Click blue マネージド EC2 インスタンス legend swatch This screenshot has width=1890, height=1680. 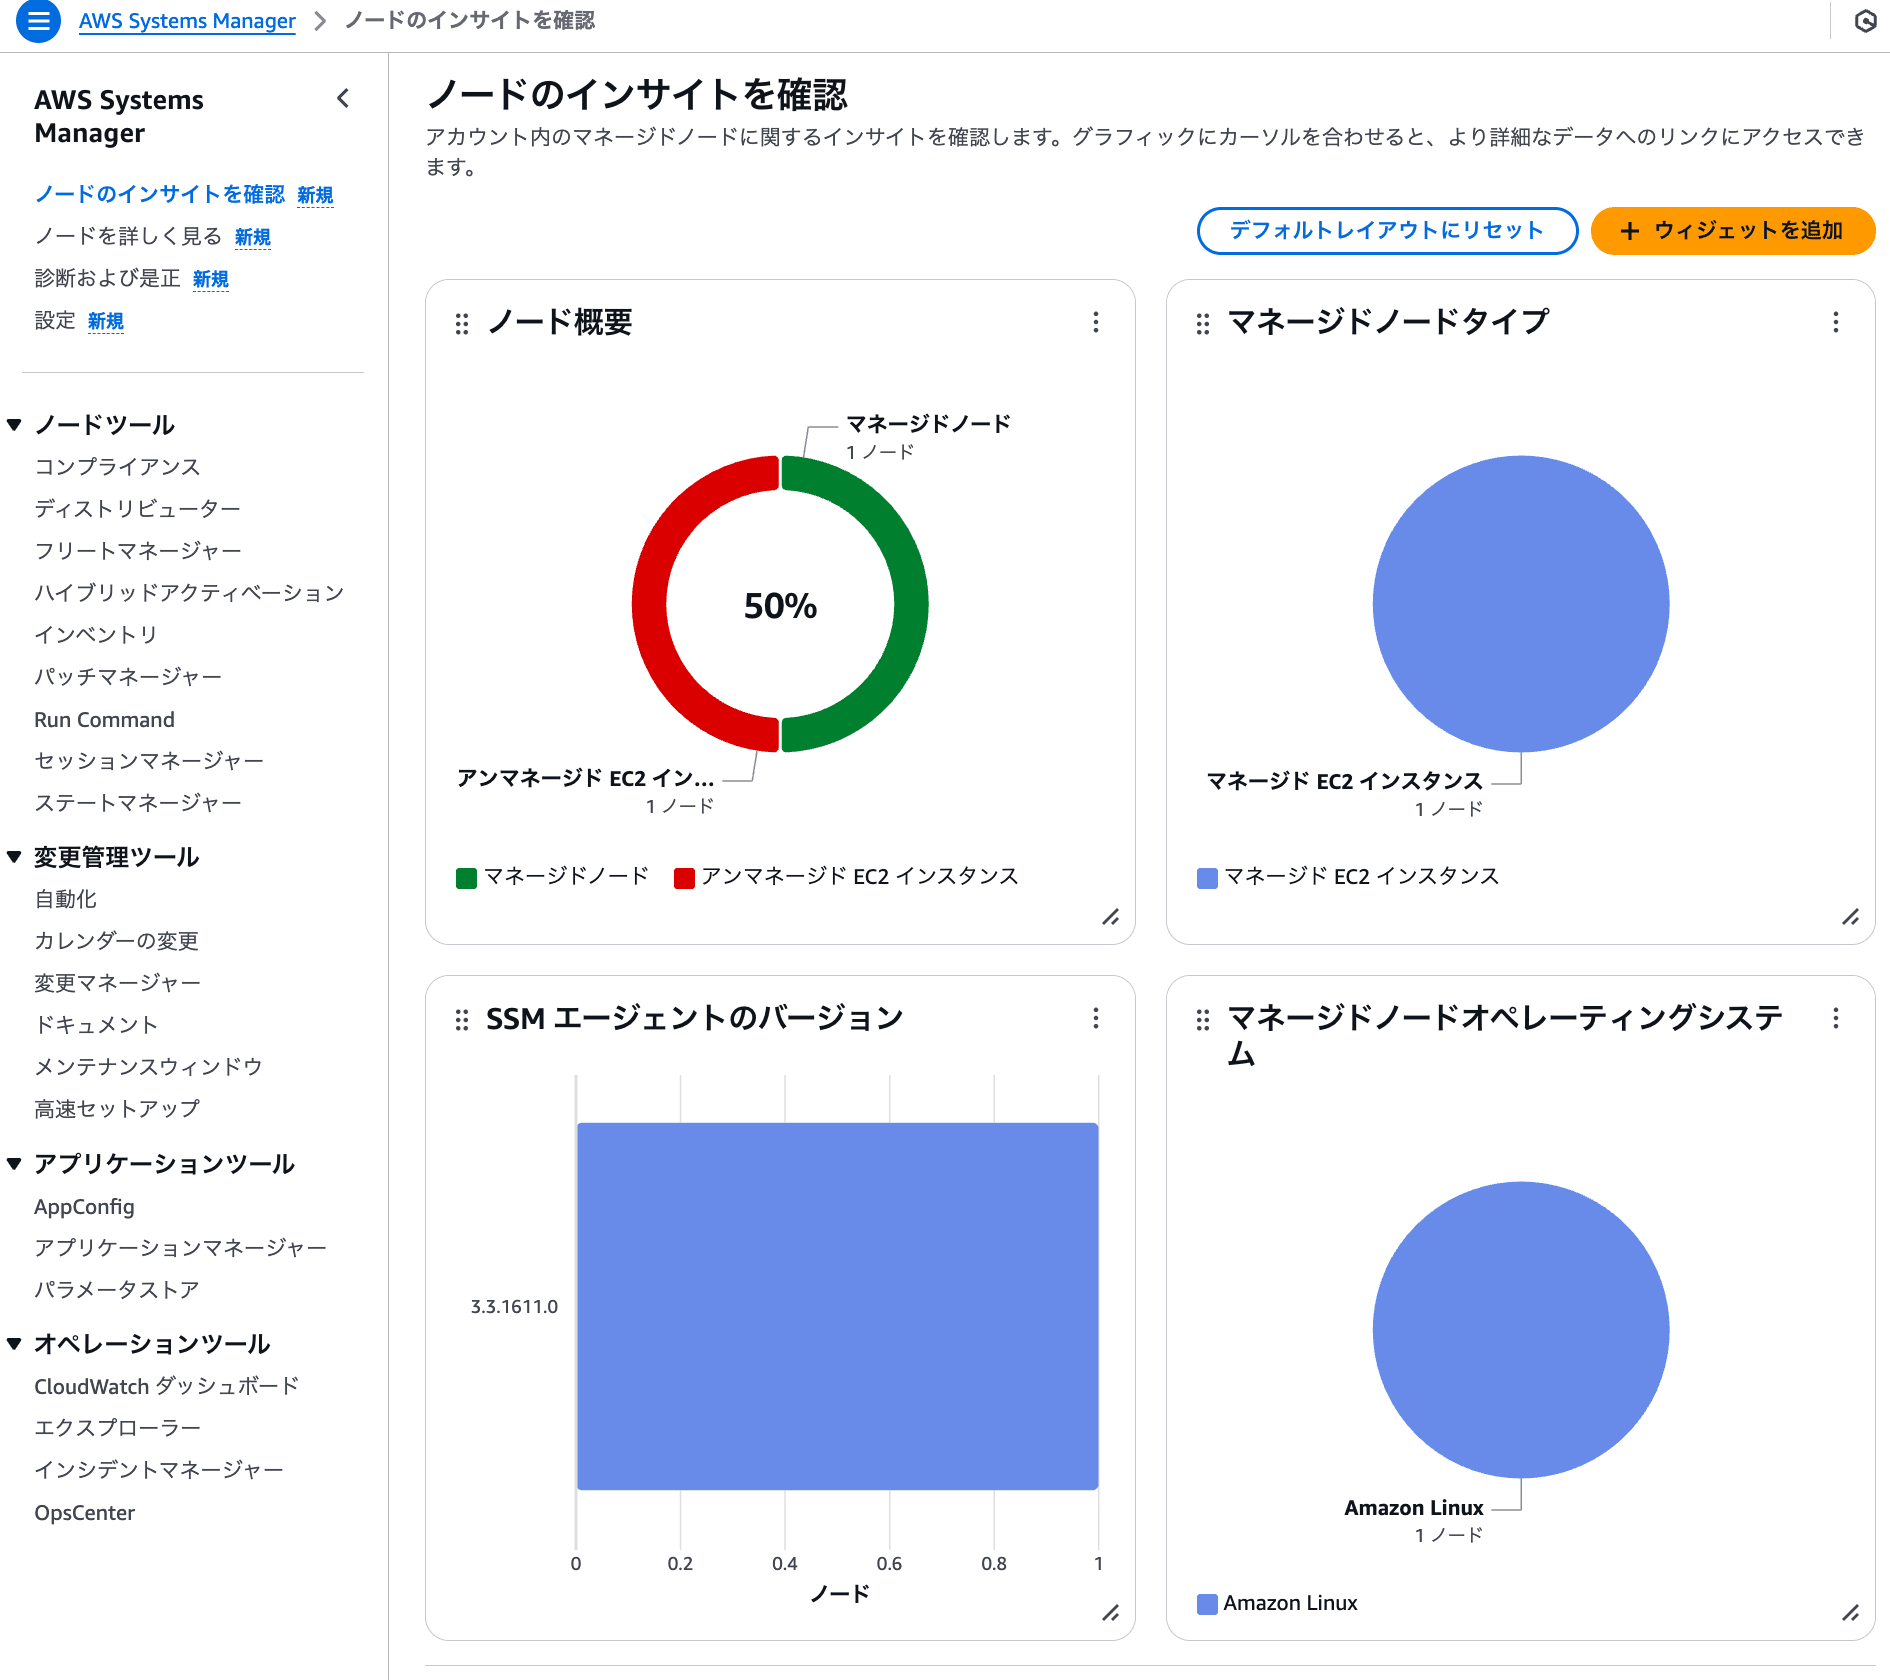tap(1207, 878)
